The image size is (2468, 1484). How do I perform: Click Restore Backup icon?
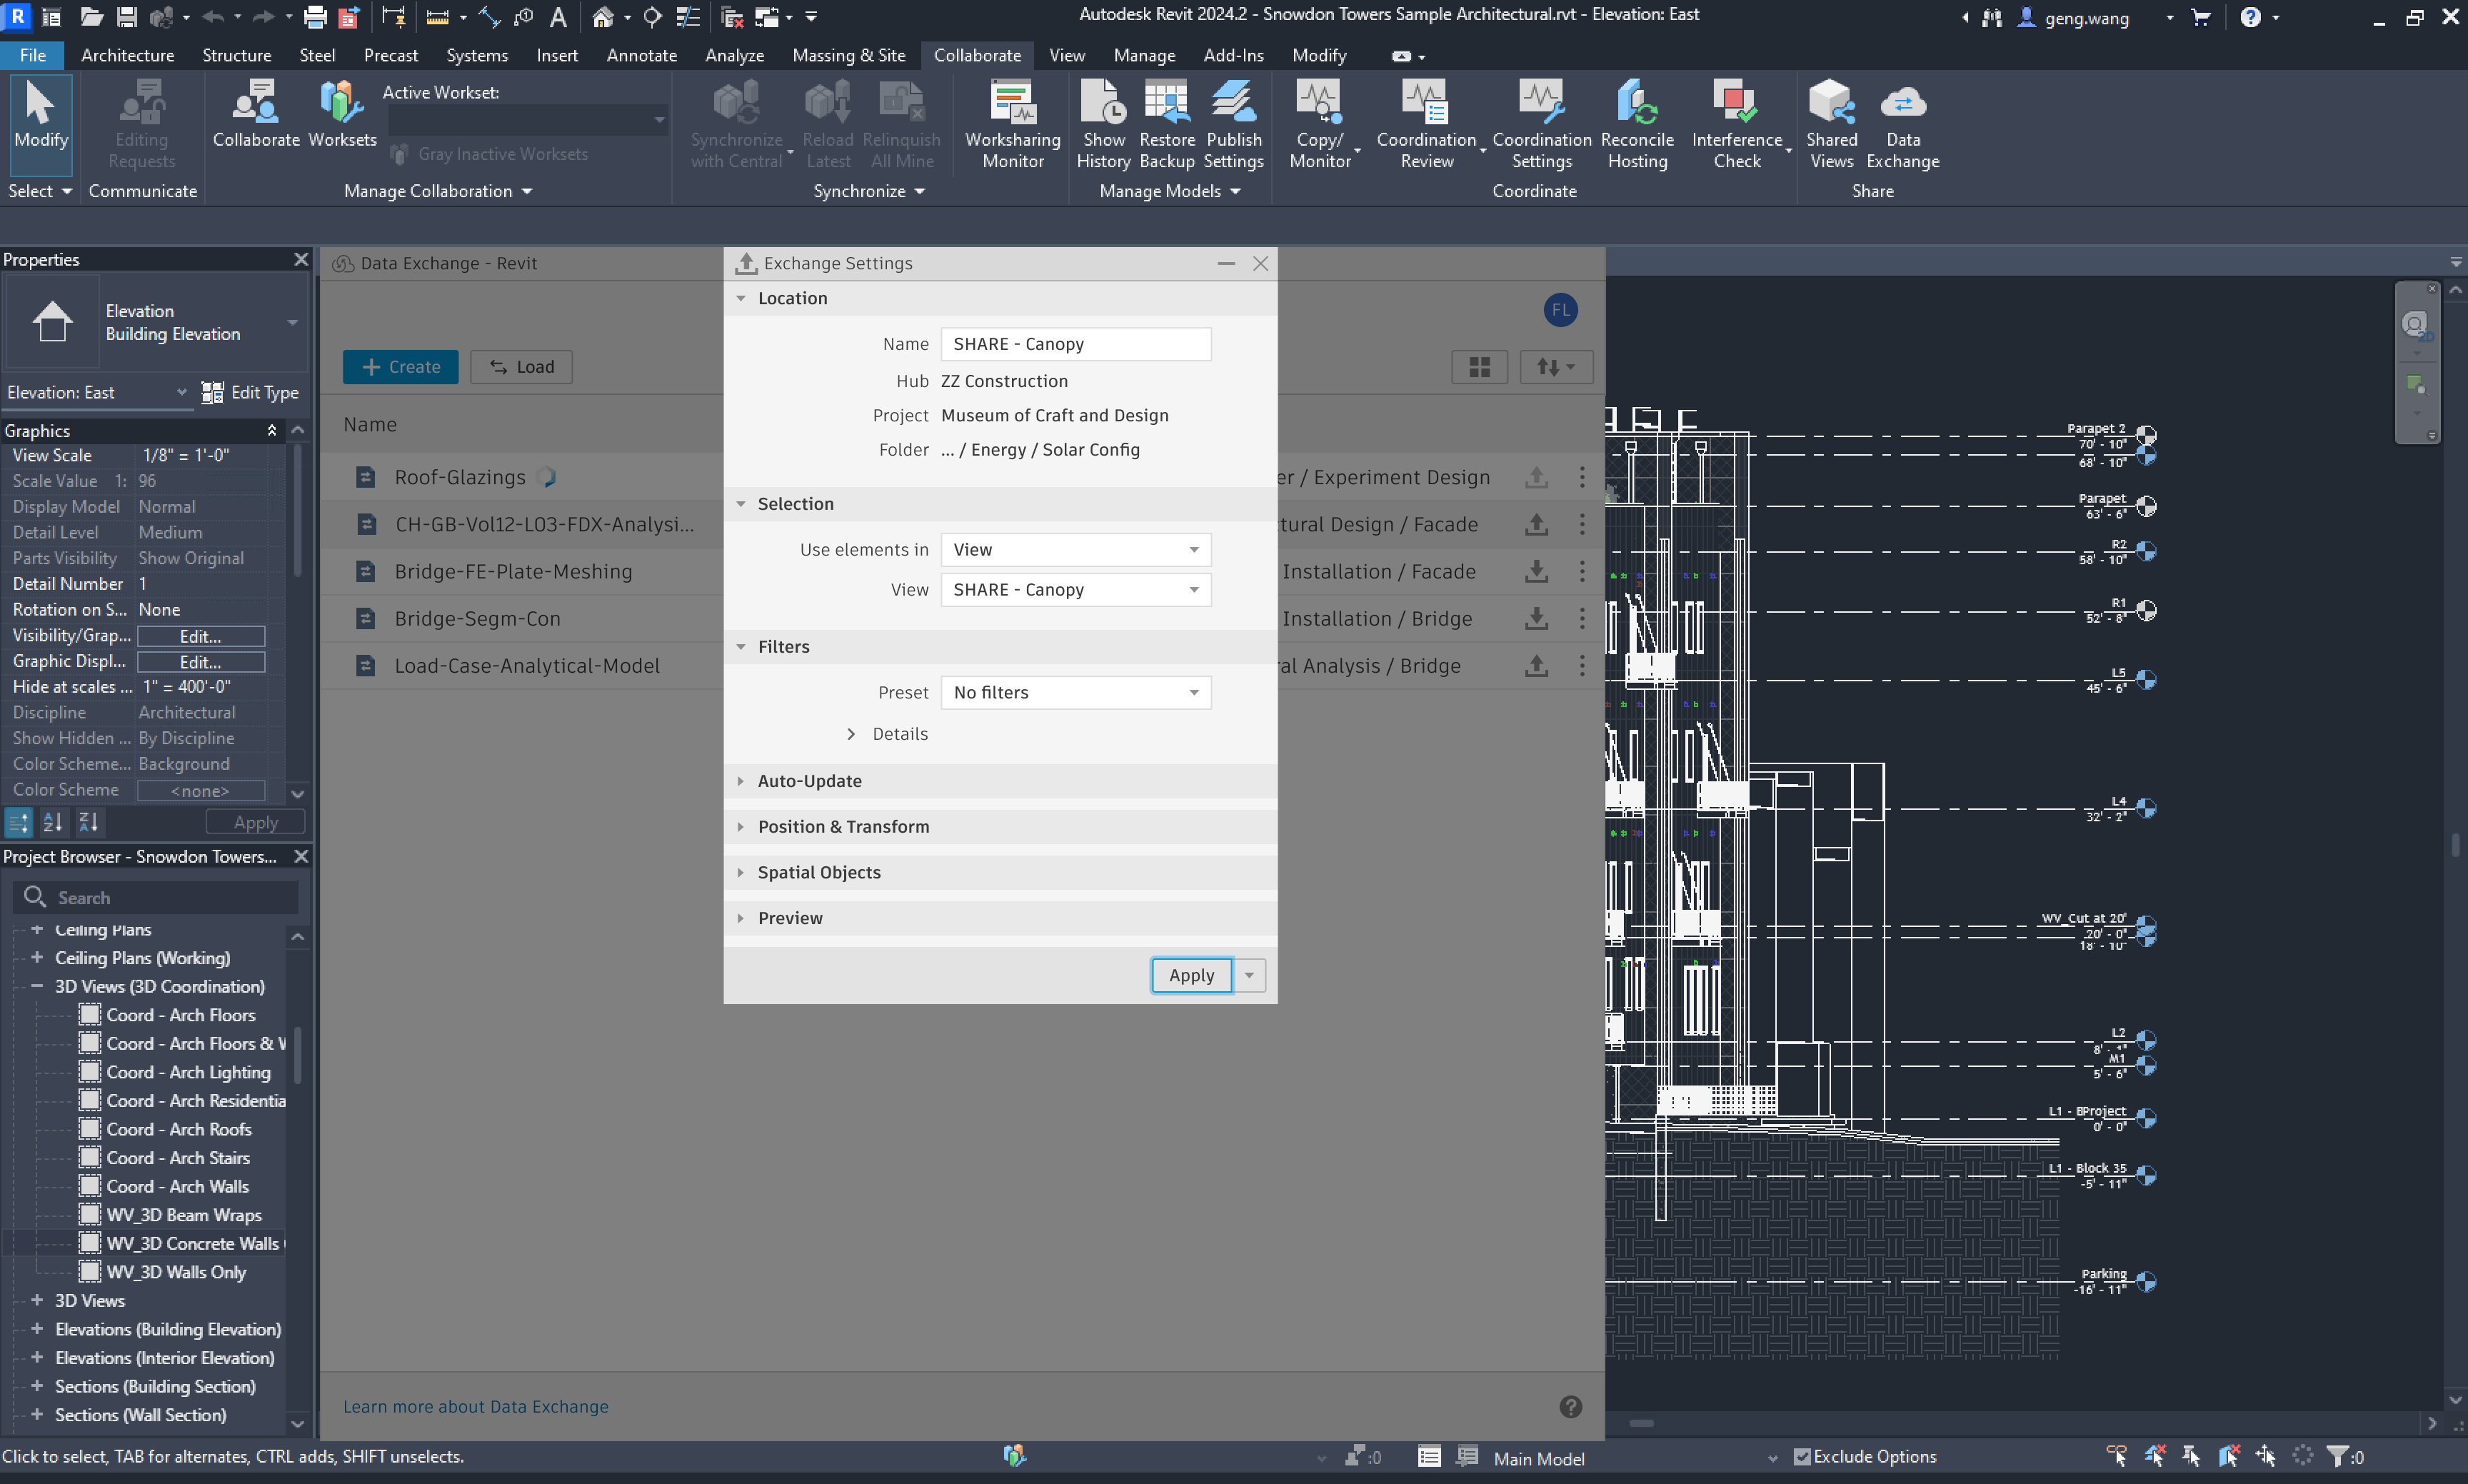pyautogui.click(x=1166, y=124)
